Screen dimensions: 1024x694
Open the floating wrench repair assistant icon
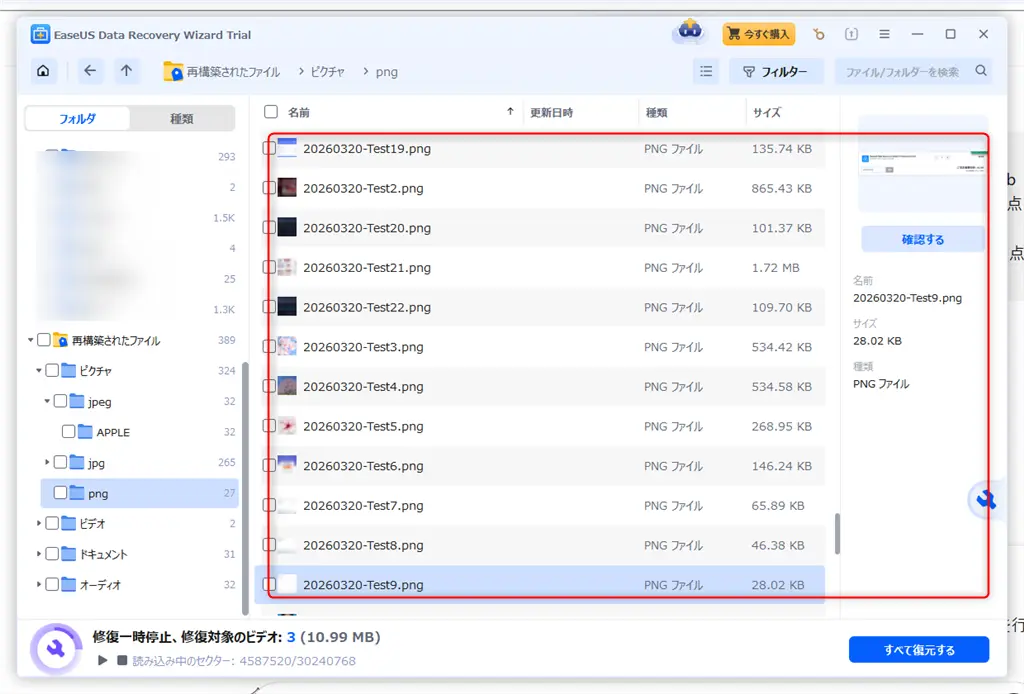(984, 501)
